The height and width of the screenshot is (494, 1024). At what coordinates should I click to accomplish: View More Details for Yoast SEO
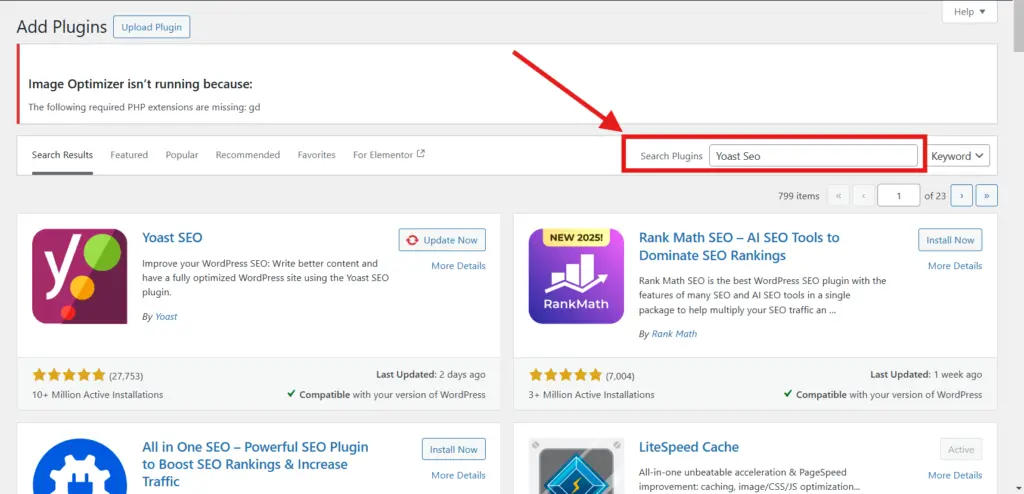pyautogui.click(x=458, y=266)
